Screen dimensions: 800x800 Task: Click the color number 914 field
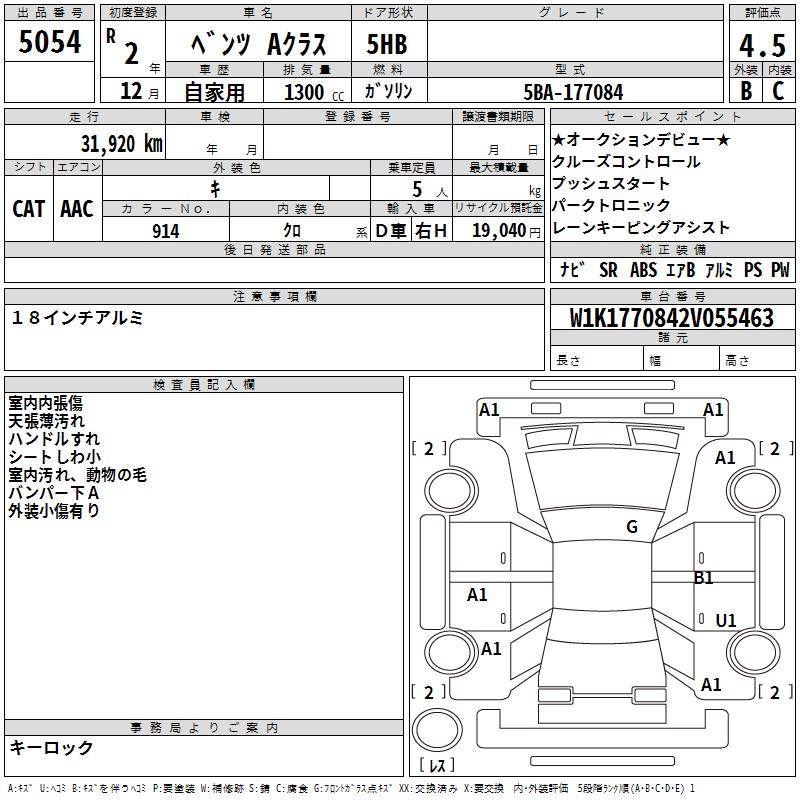(x=166, y=231)
